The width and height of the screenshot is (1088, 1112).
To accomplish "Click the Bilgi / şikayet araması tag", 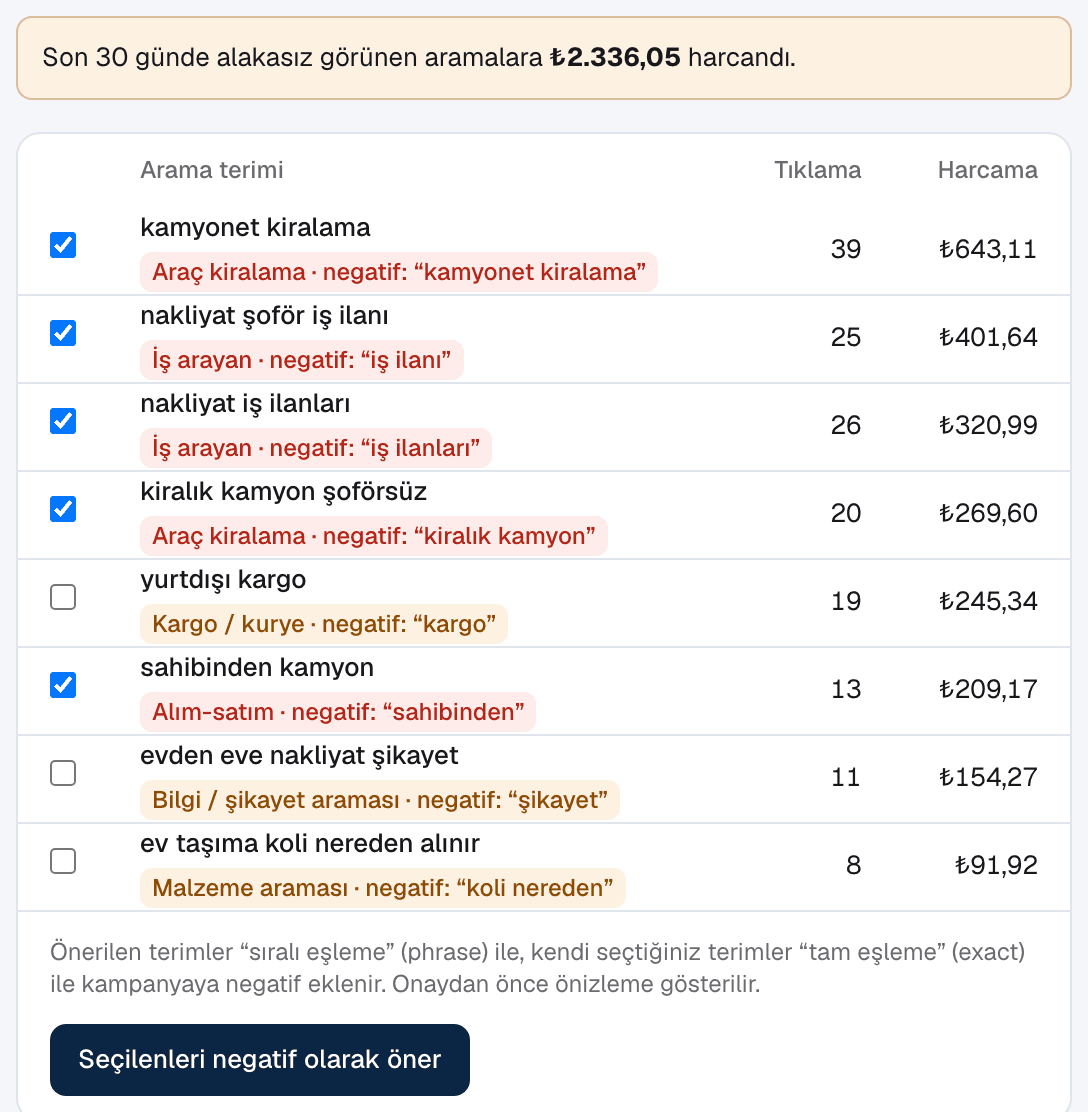I will click(379, 799).
